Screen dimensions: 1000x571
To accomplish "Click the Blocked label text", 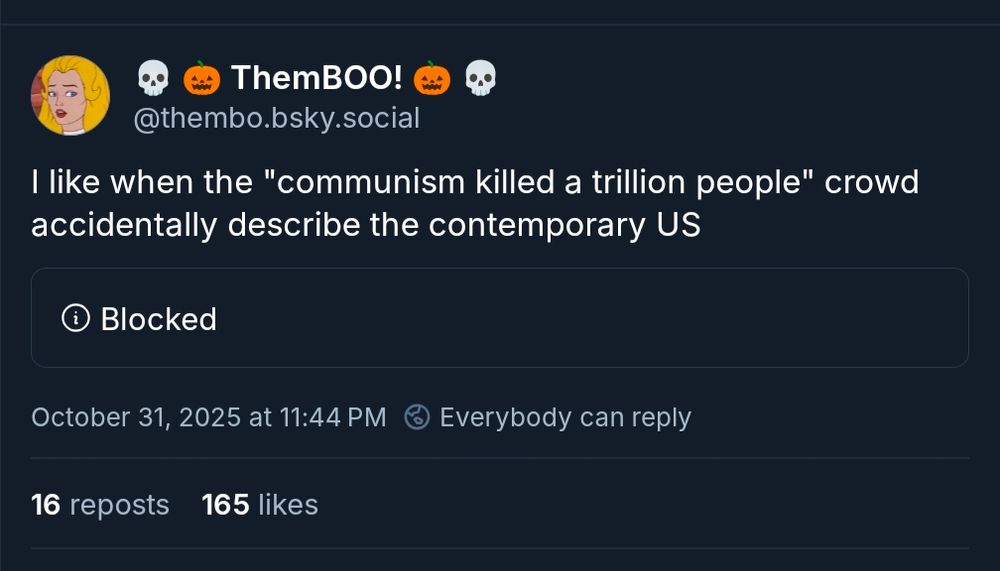I will [158, 319].
